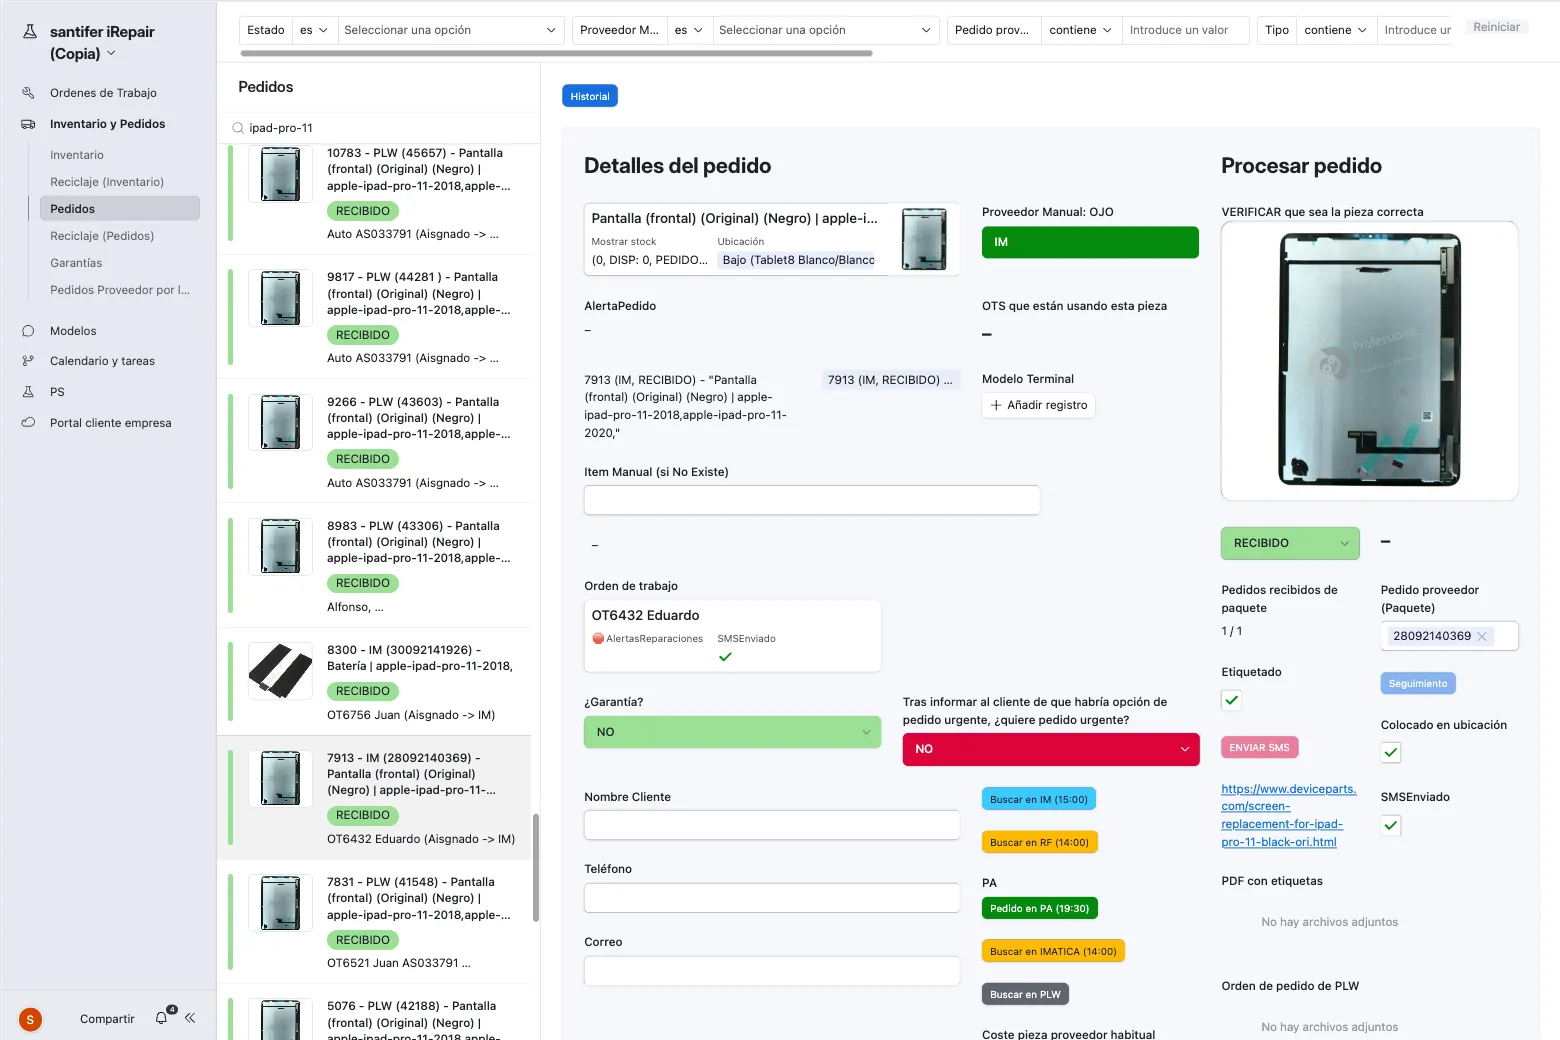Open Modelos using the chat bubble icon

29,330
